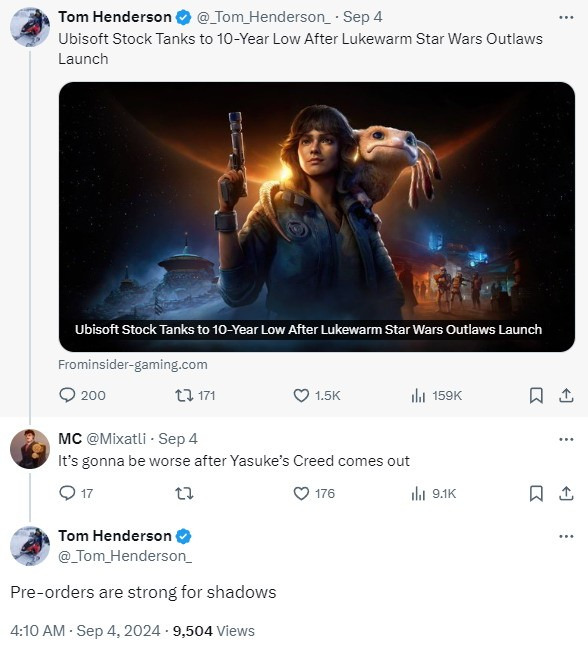Open more options on the Pre-orders tweet

tap(566, 536)
